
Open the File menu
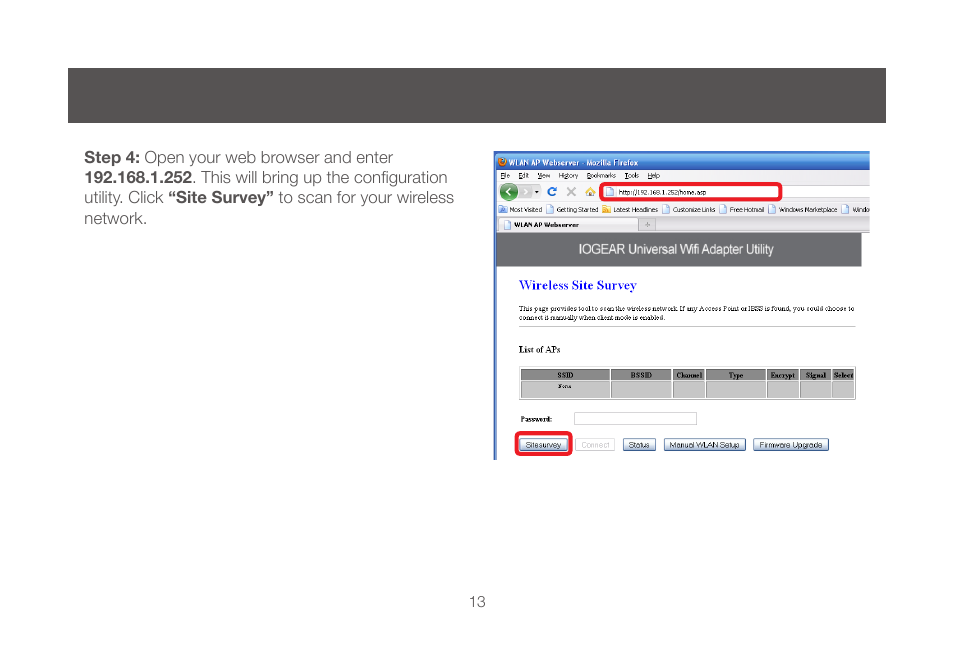click(x=505, y=176)
